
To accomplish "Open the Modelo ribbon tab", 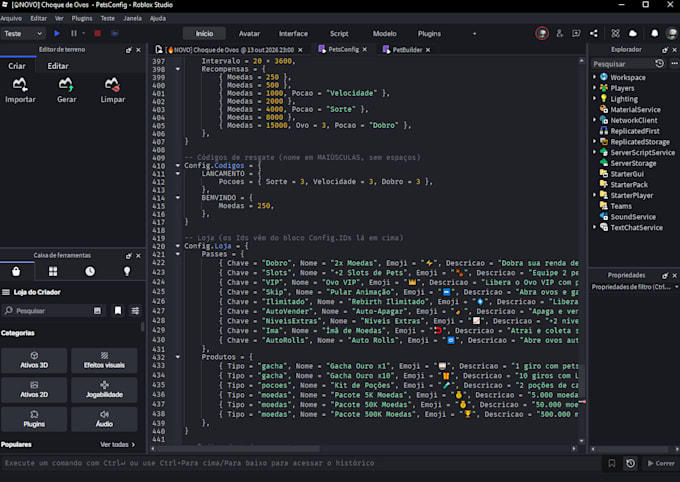I will (x=385, y=33).
